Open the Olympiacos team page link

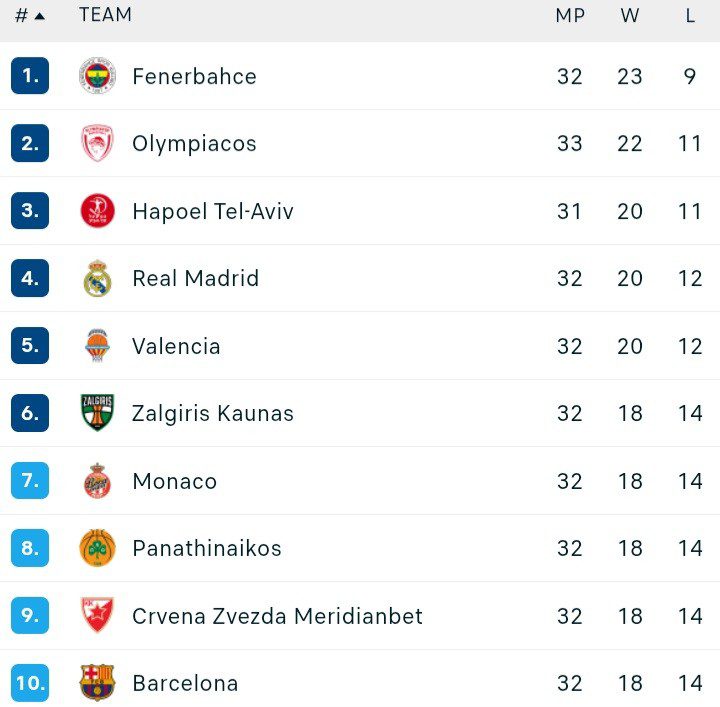(x=194, y=144)
